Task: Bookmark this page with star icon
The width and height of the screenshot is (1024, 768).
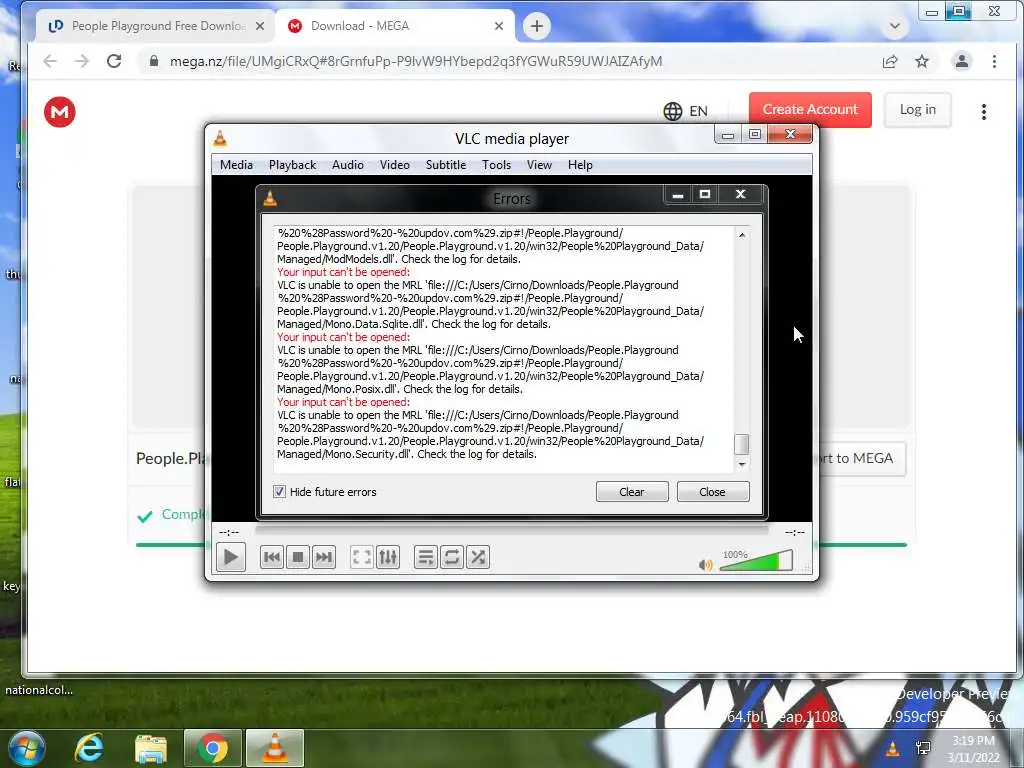Action: pyautogui.click(x=922, y=61)
